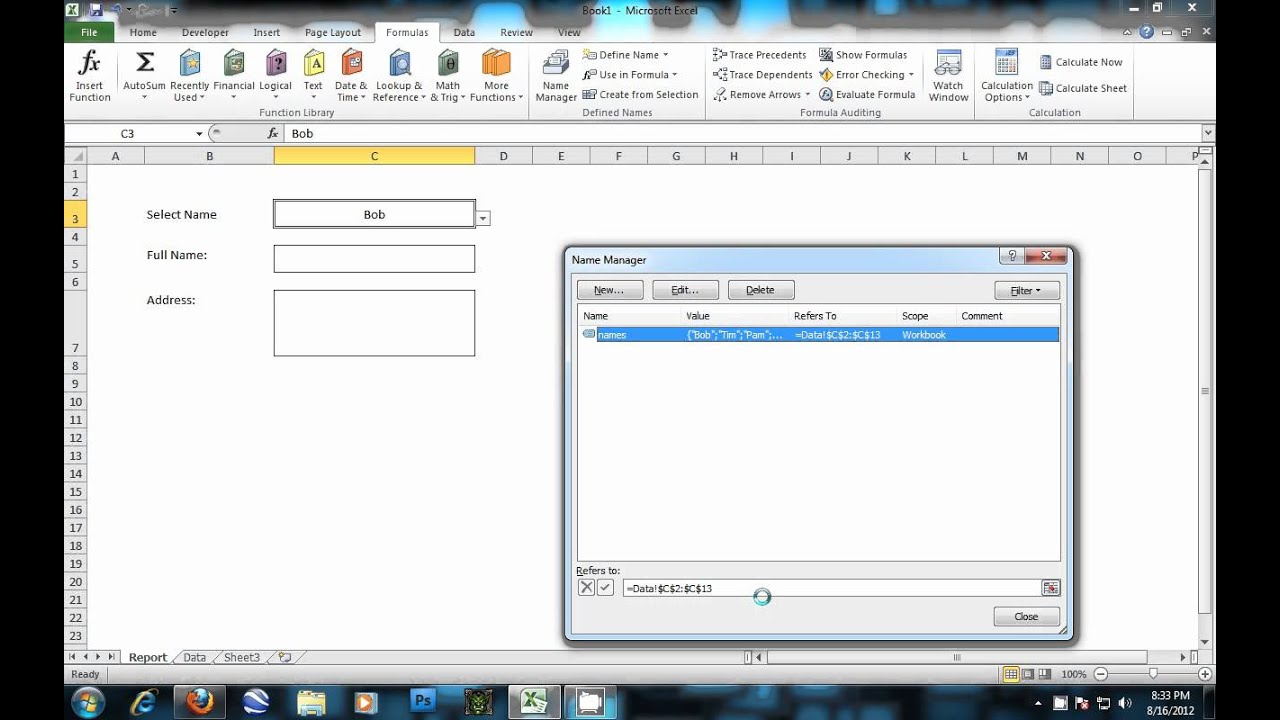This screenshot has width=1280, height=720.
Task: Click the zoom slider handle
Action: [1153, 674]
